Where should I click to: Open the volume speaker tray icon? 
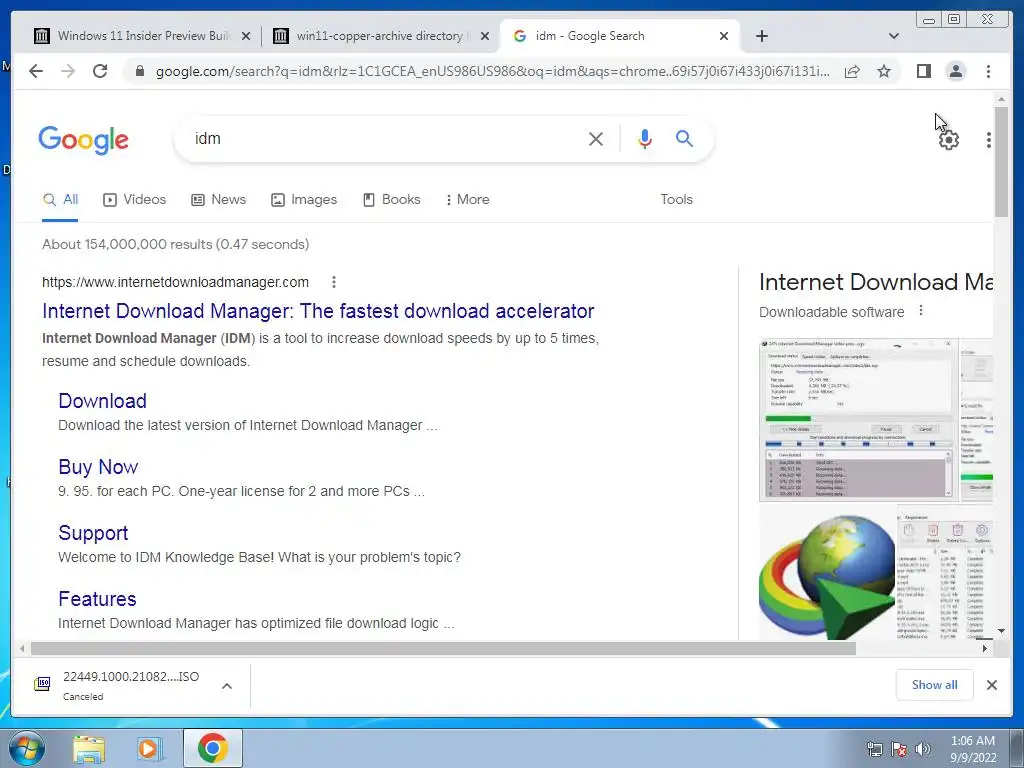(923, 749)
